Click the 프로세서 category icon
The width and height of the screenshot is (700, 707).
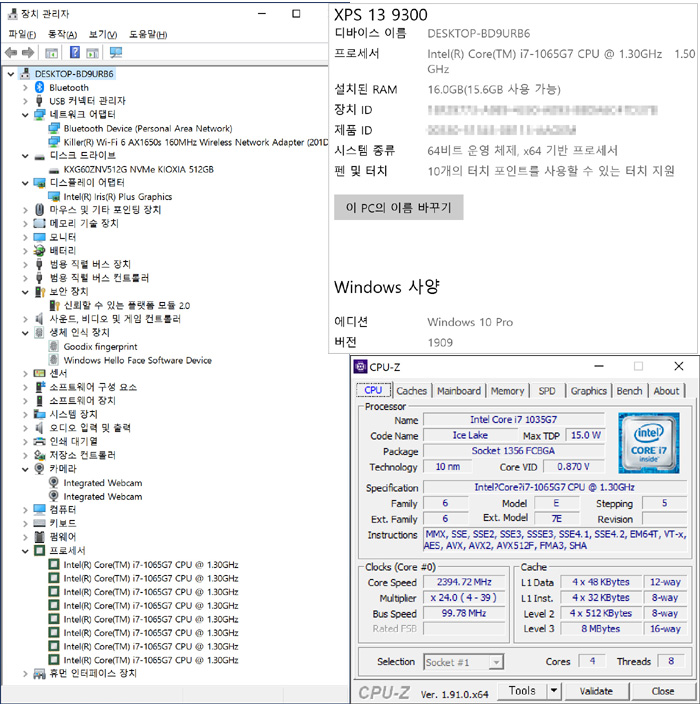click(x=40, y=551)
